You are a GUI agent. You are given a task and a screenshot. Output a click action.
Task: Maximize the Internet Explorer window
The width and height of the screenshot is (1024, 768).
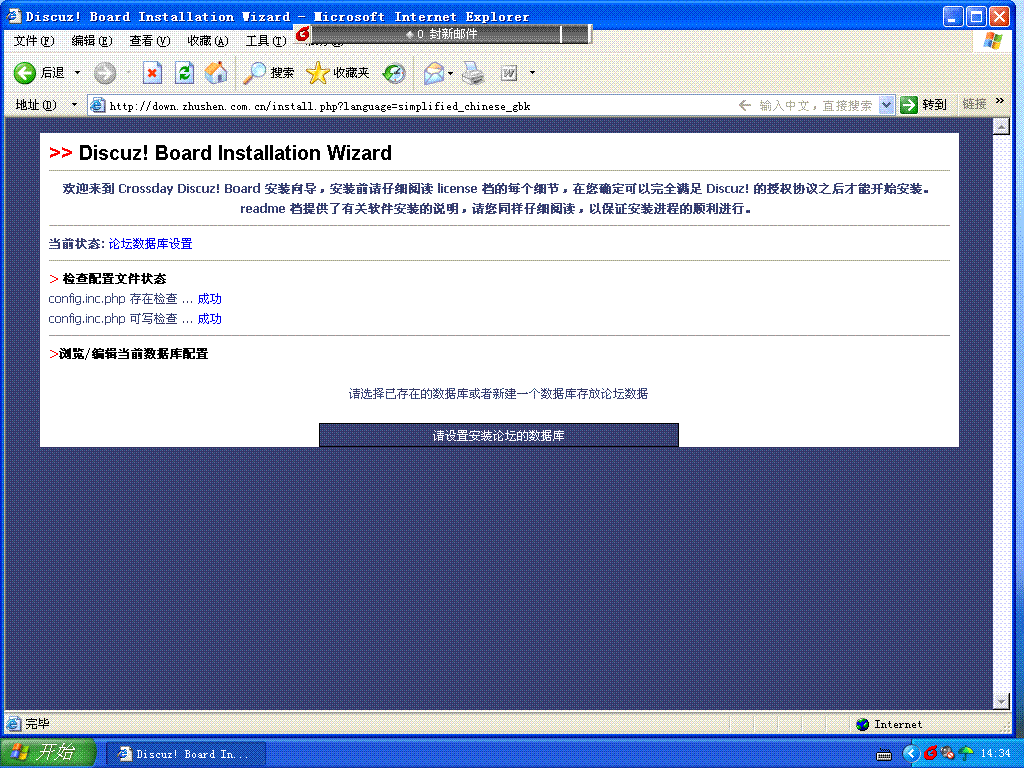976,16
